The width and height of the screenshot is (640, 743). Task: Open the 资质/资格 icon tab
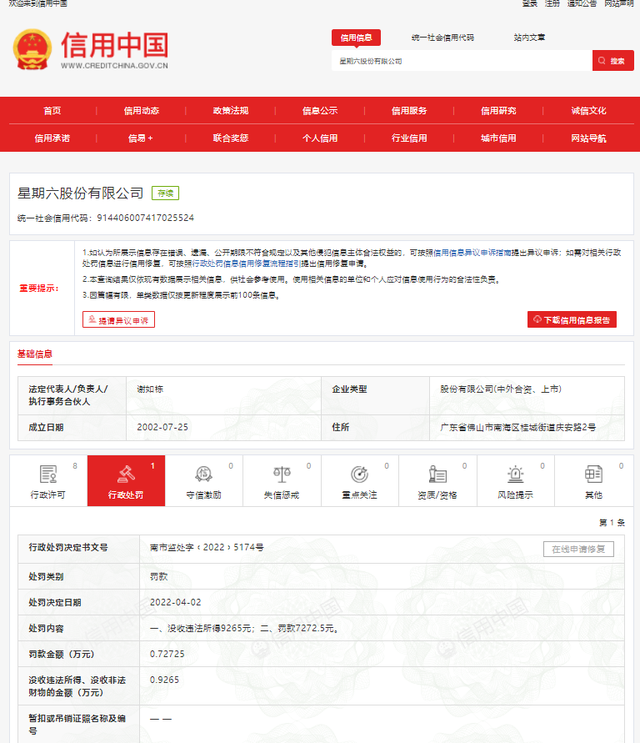pyautogui.click(x=437, y=481)
